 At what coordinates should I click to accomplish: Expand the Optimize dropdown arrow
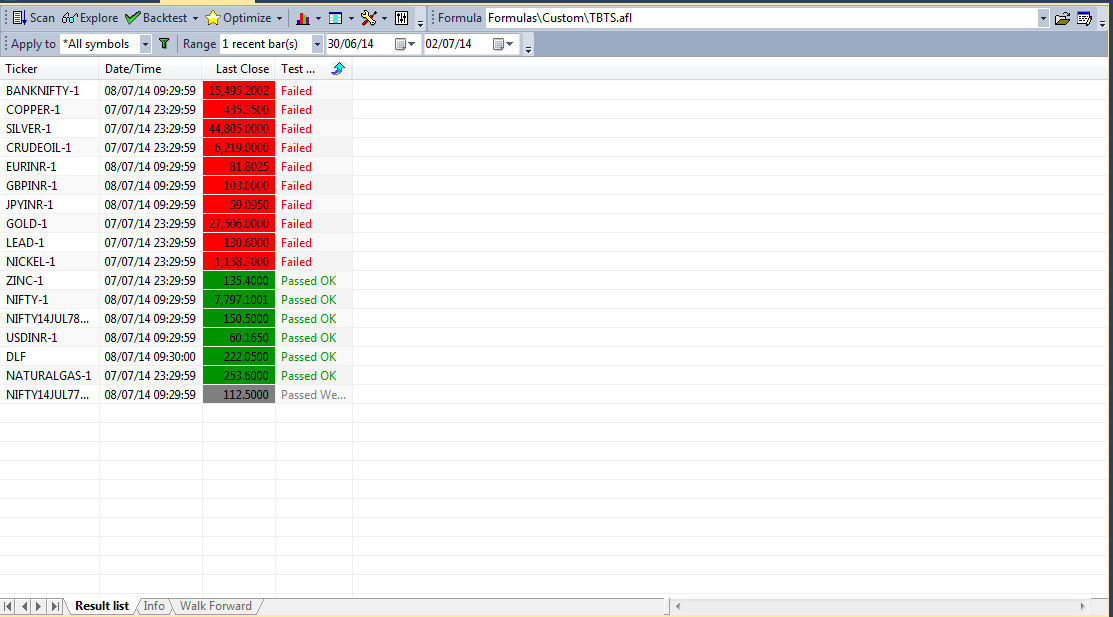[280, 18]
